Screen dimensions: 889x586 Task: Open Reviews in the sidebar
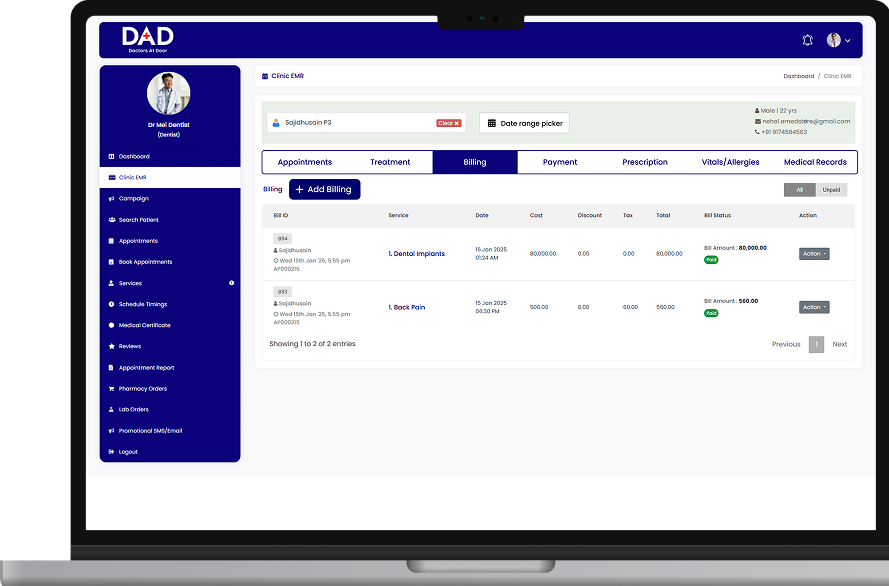click(x=130, y=347)
